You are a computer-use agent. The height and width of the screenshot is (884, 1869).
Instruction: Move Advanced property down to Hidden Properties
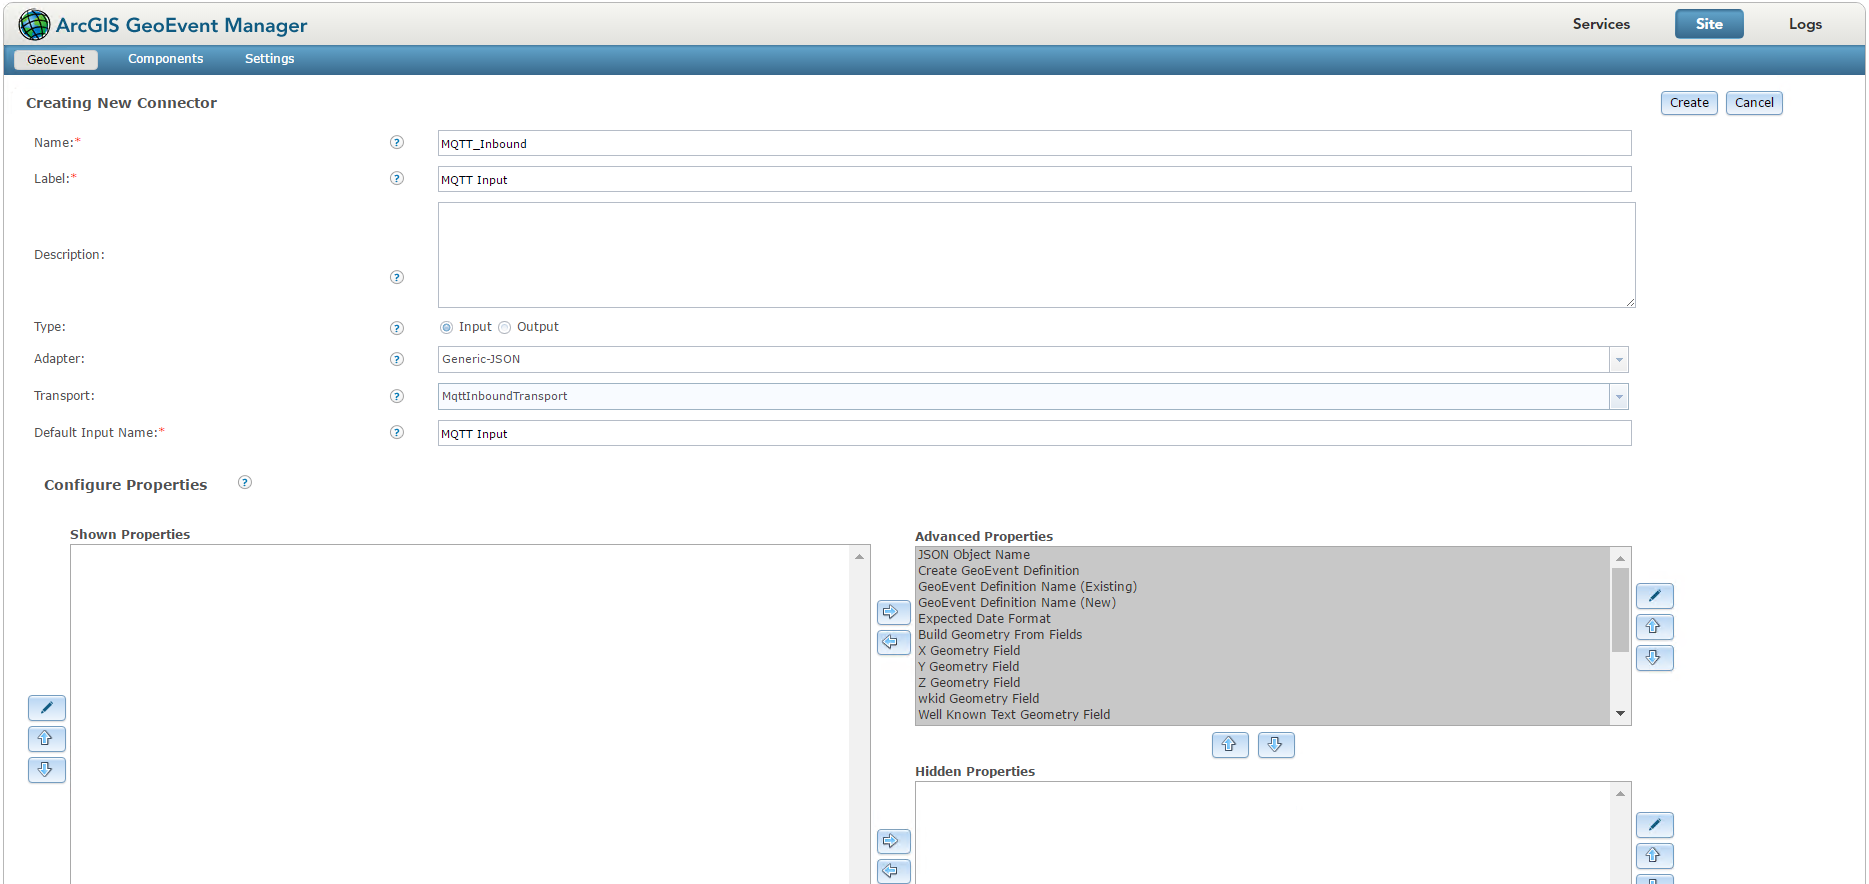(1276, 745)
